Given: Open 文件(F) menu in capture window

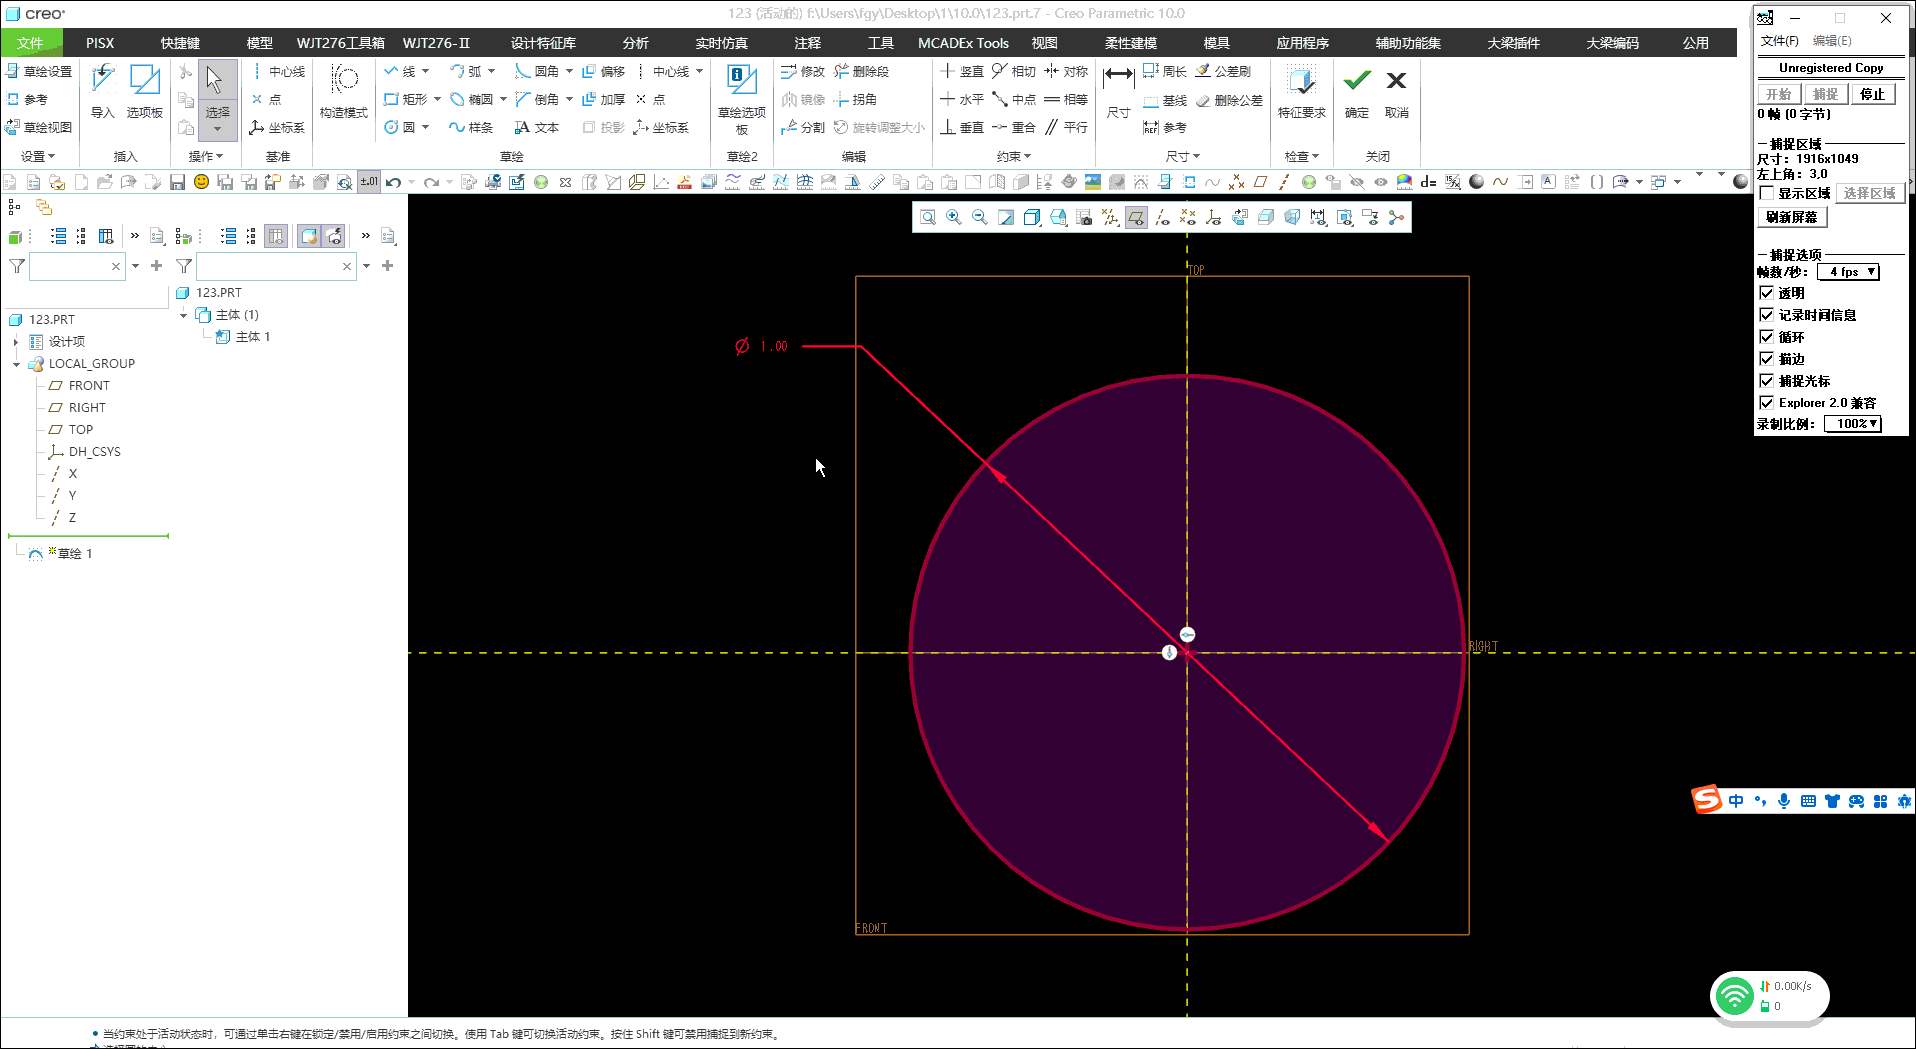Looking at the screenshot, I should 1780,41.
